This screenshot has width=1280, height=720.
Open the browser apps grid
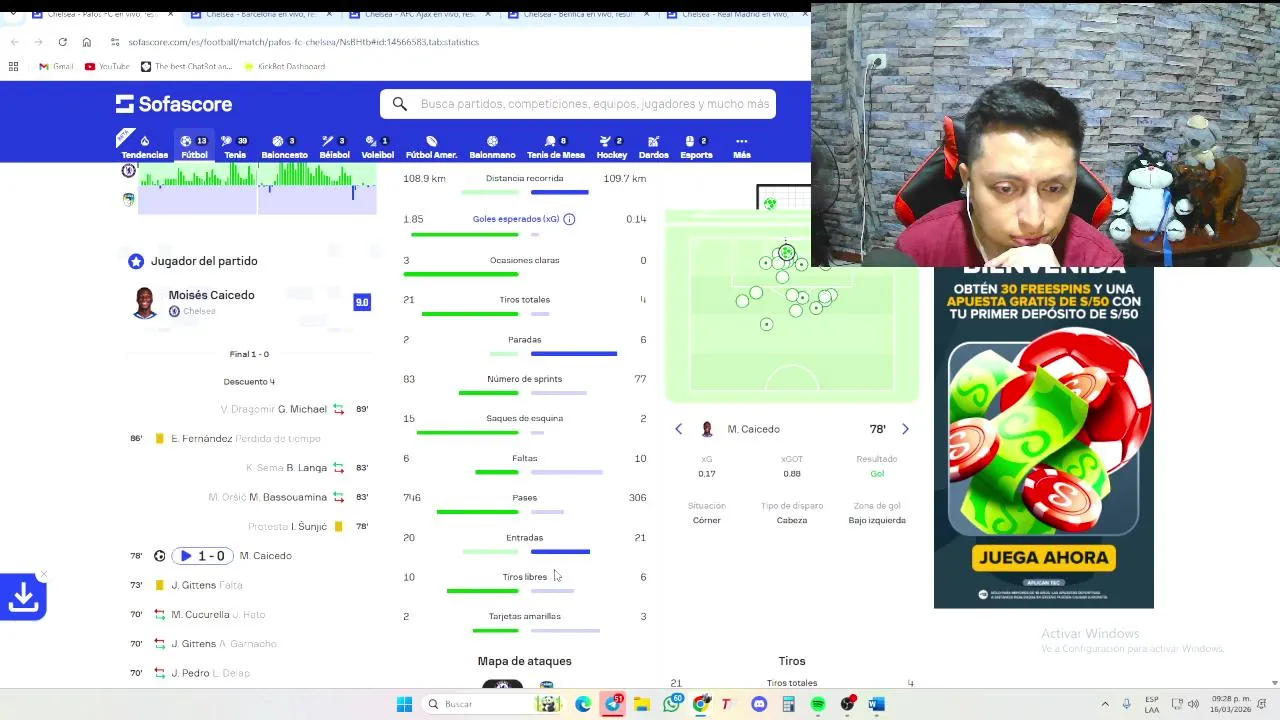point(13,66)
